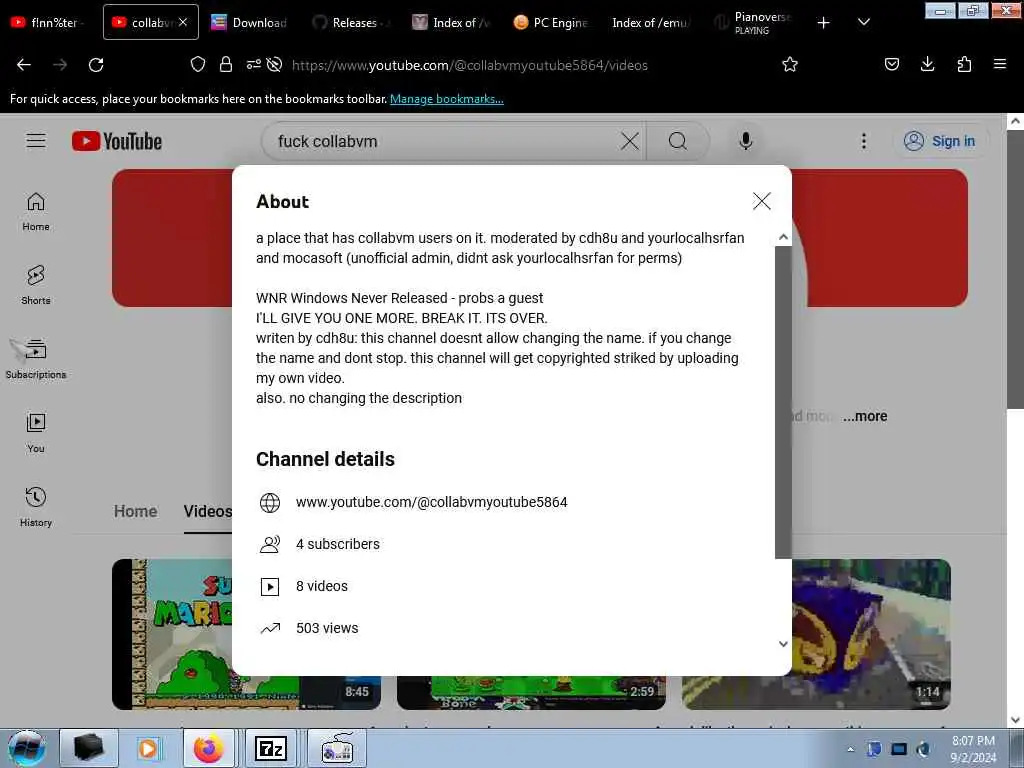Viewport: 1024px width, 768px height.
Task: Open 7-Zip from the taskbar
Action: [270, 748]
